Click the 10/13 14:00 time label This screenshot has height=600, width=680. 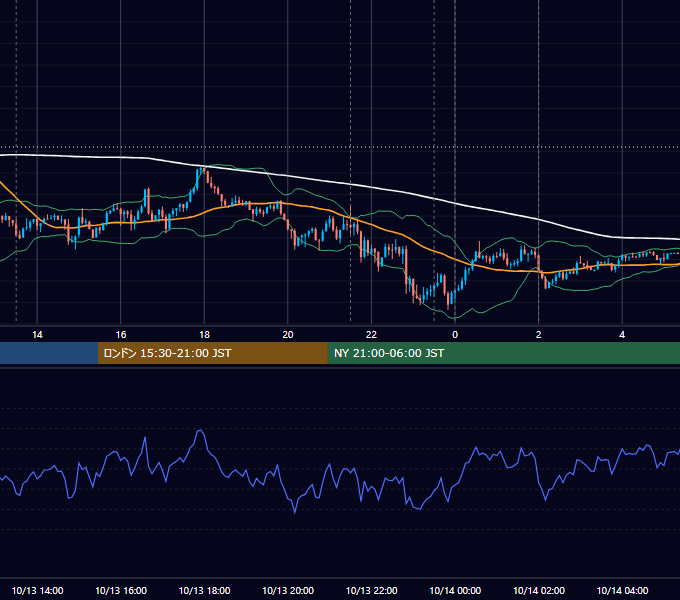pos(37,590)
